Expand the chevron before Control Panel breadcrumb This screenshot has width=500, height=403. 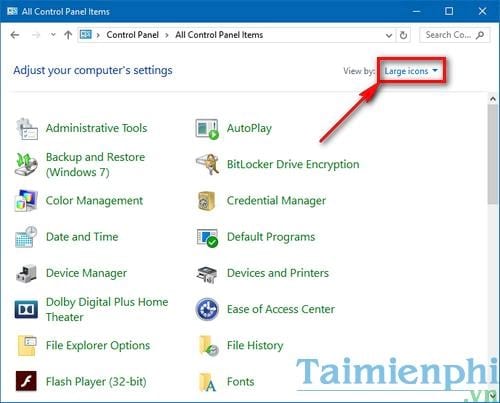(98, 35)
